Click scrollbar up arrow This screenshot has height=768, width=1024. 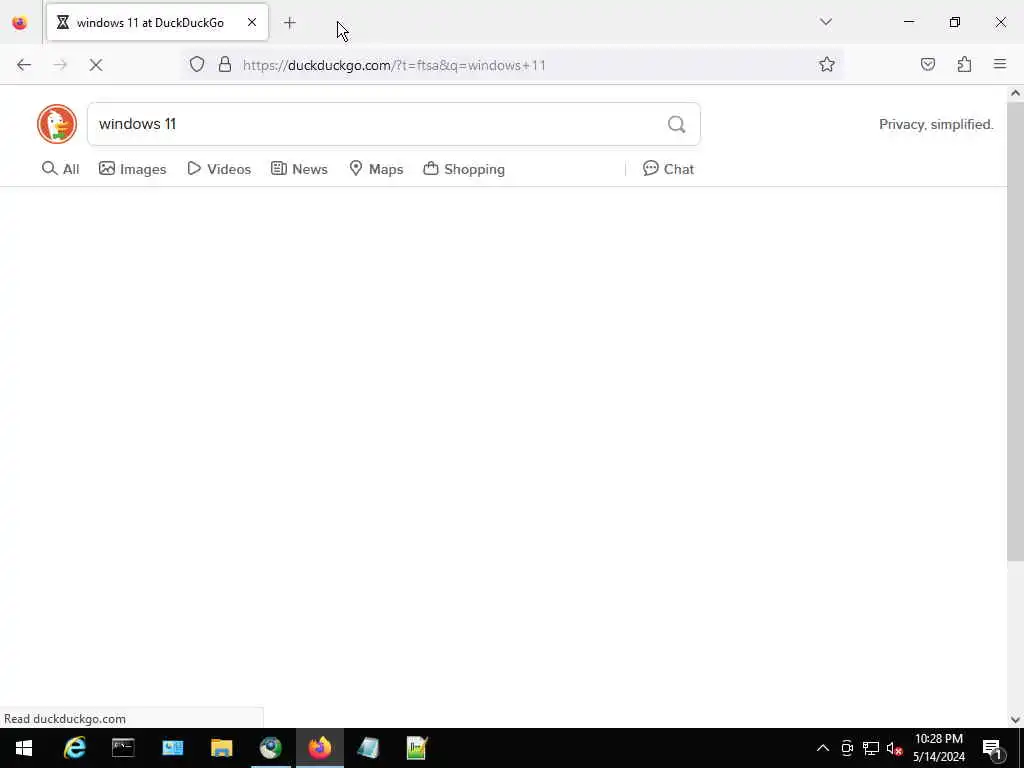(1015, 93)
